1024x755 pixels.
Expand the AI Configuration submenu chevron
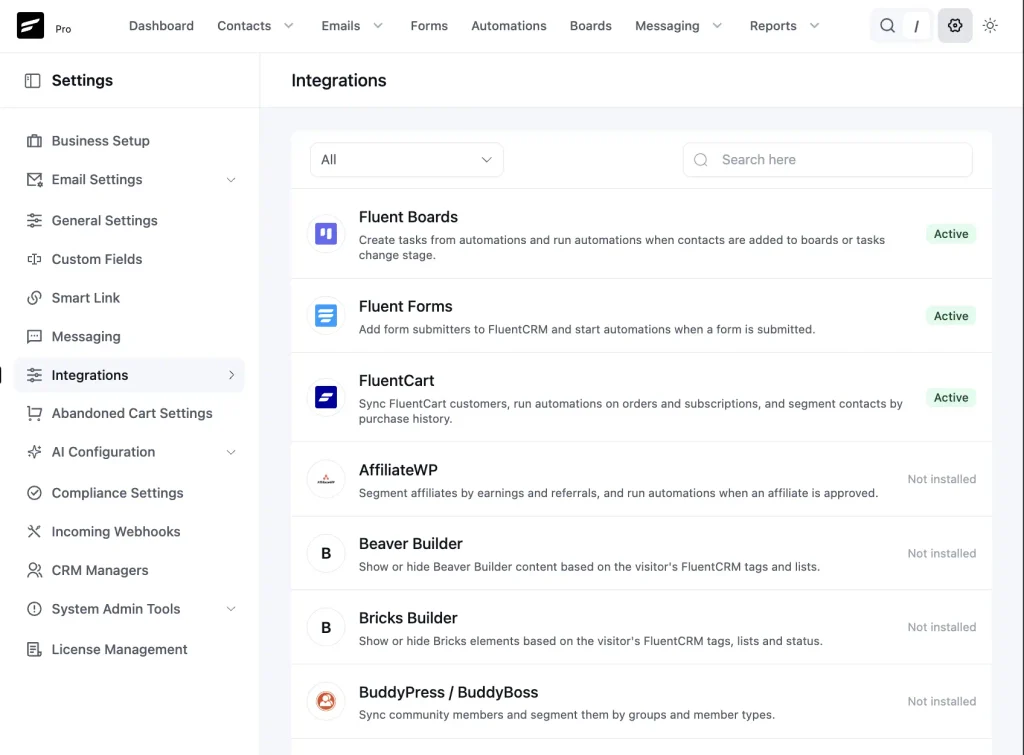pos(231,452)
